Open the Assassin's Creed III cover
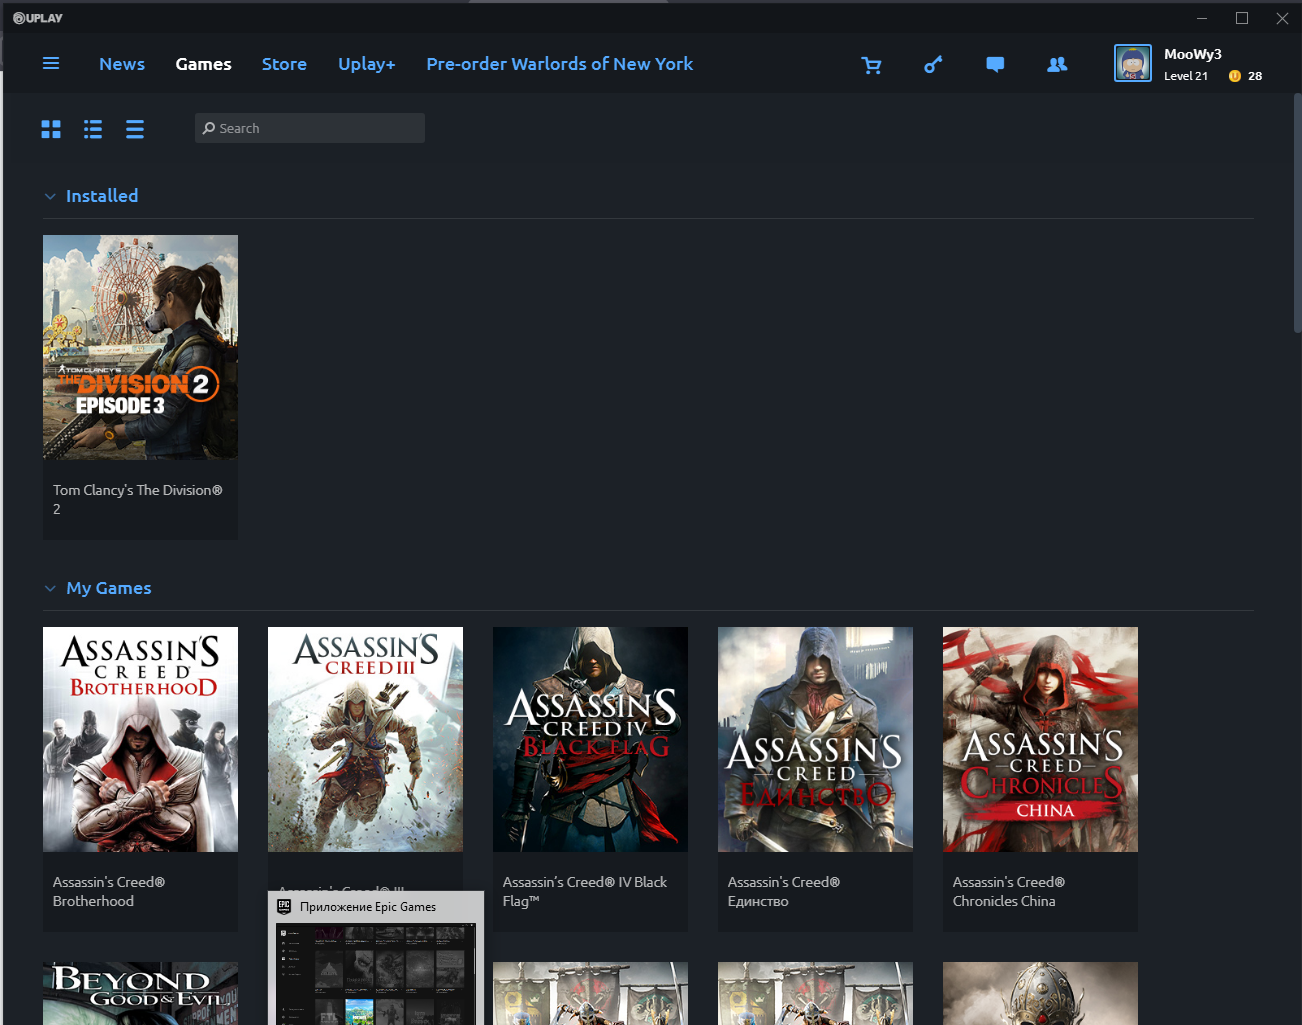1302x1025 pixels. point(365,739)
